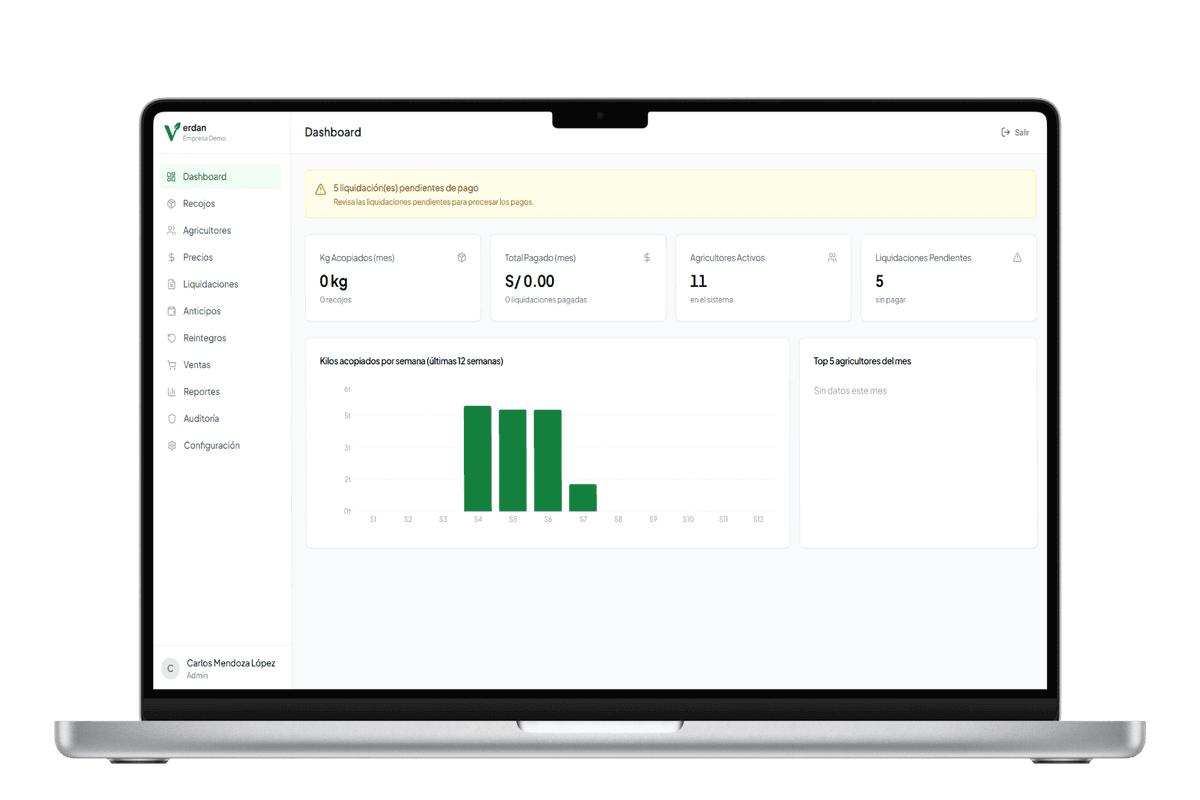This screenshot has height=800, width=1200.
Task: Click '0 liquidaciones pagadas' text
Action: click(546, 300)
